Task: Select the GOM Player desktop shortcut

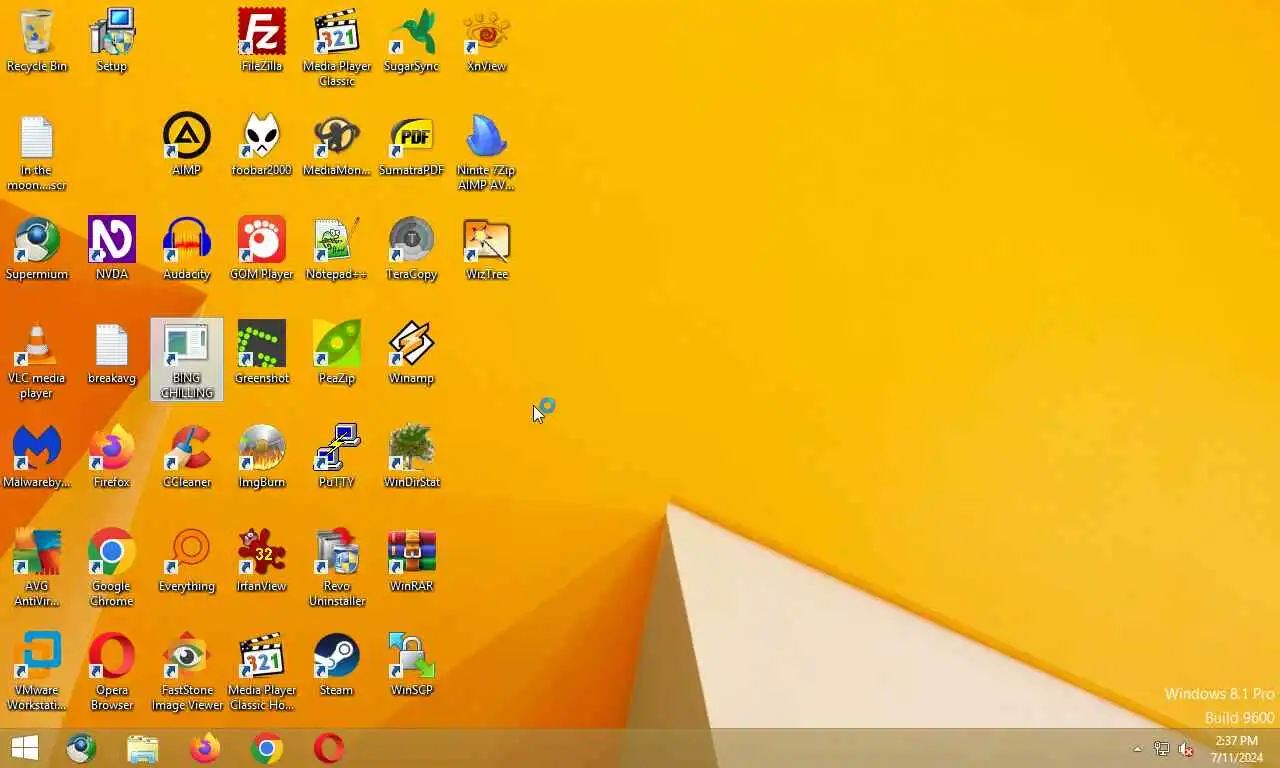Action: [262, 249]
